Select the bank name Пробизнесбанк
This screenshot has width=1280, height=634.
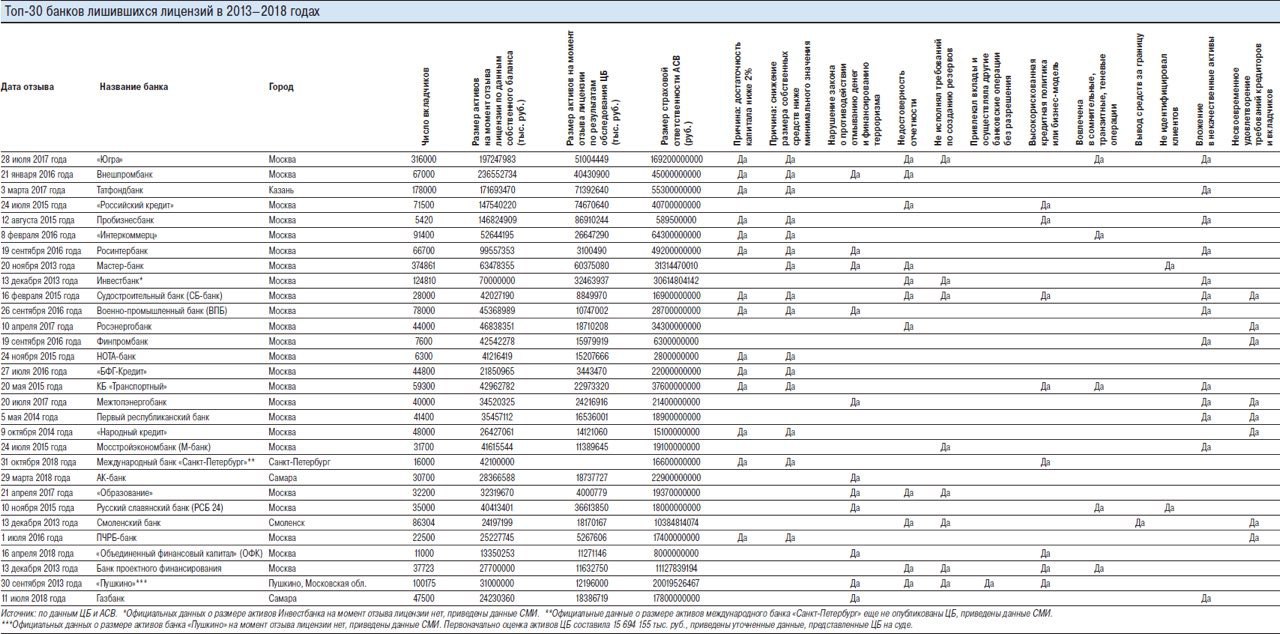click(126, 219)
